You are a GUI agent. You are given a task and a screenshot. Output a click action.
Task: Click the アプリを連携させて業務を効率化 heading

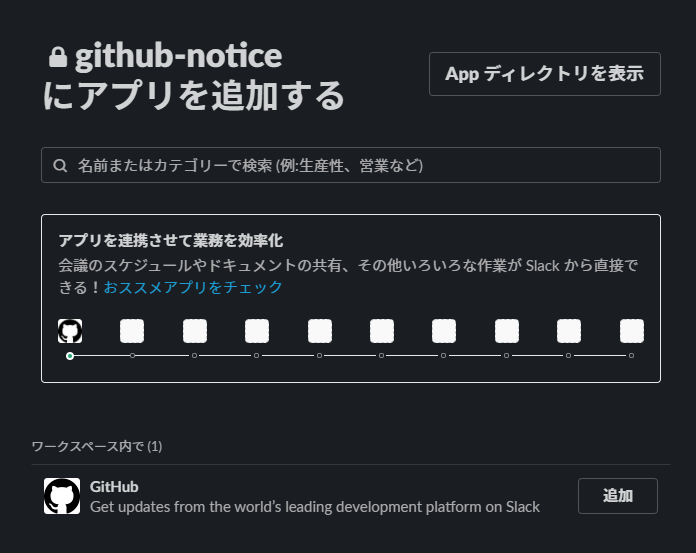(171, 241)
